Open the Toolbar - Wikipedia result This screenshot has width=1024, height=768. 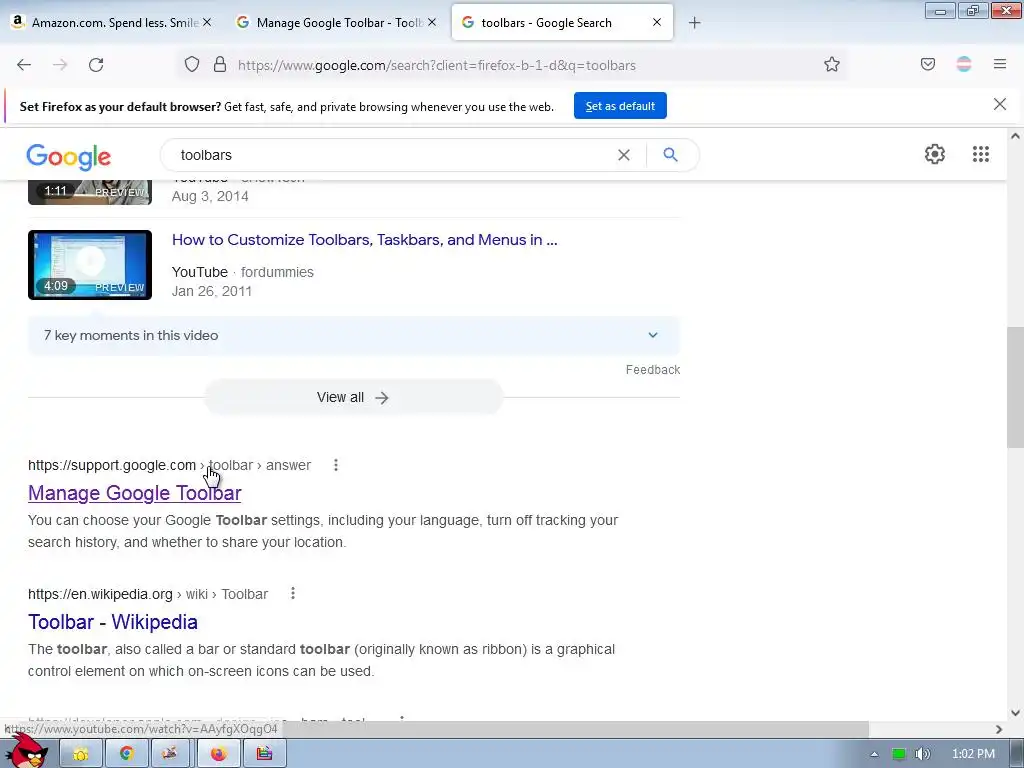pyautogui.click(x=113, y=622)
